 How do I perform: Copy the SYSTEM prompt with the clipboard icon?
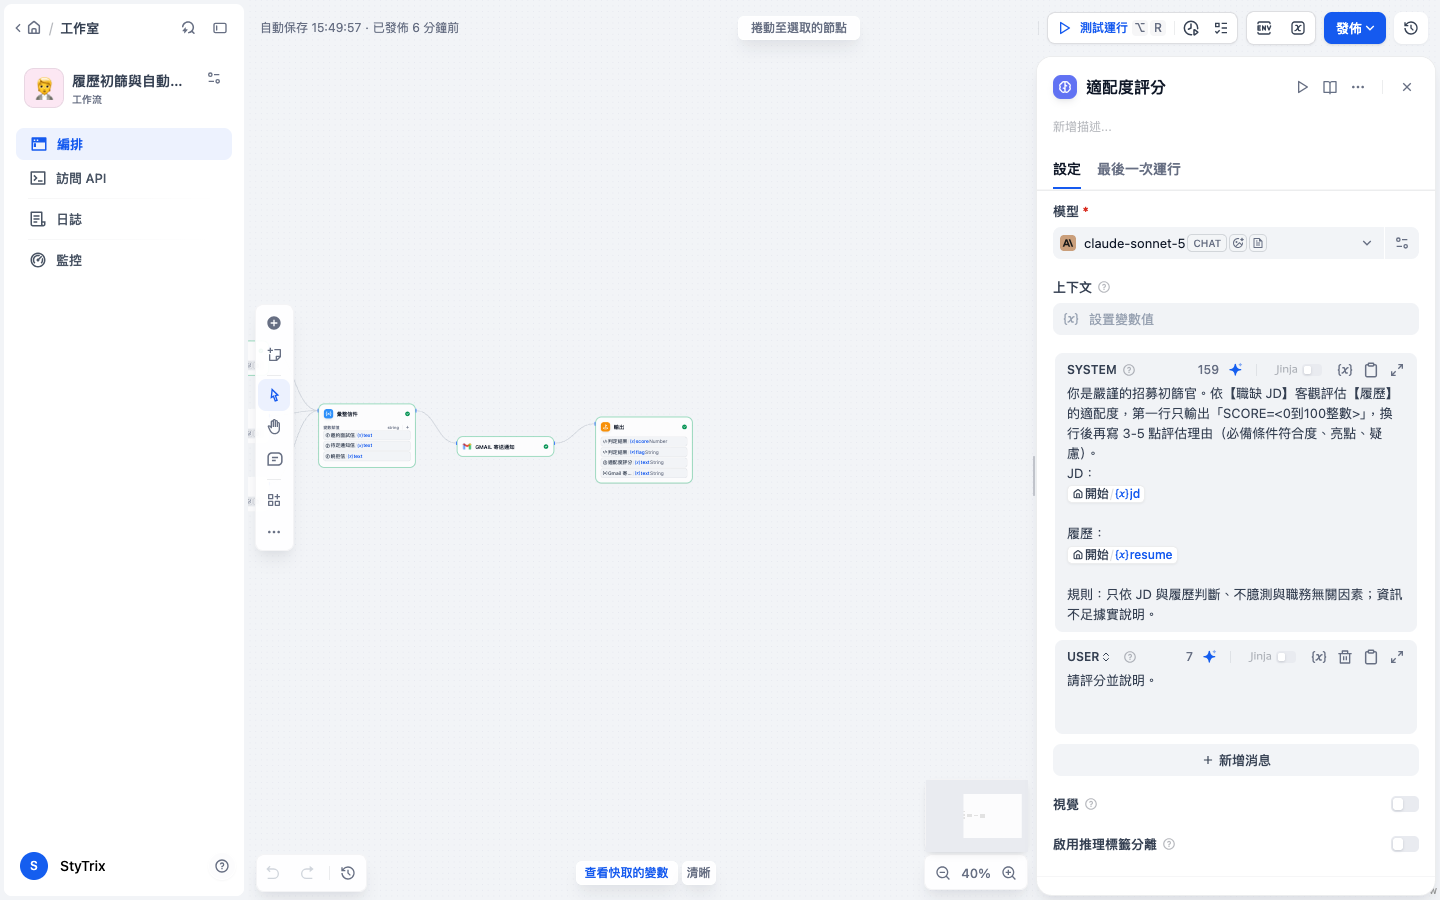1371,370
